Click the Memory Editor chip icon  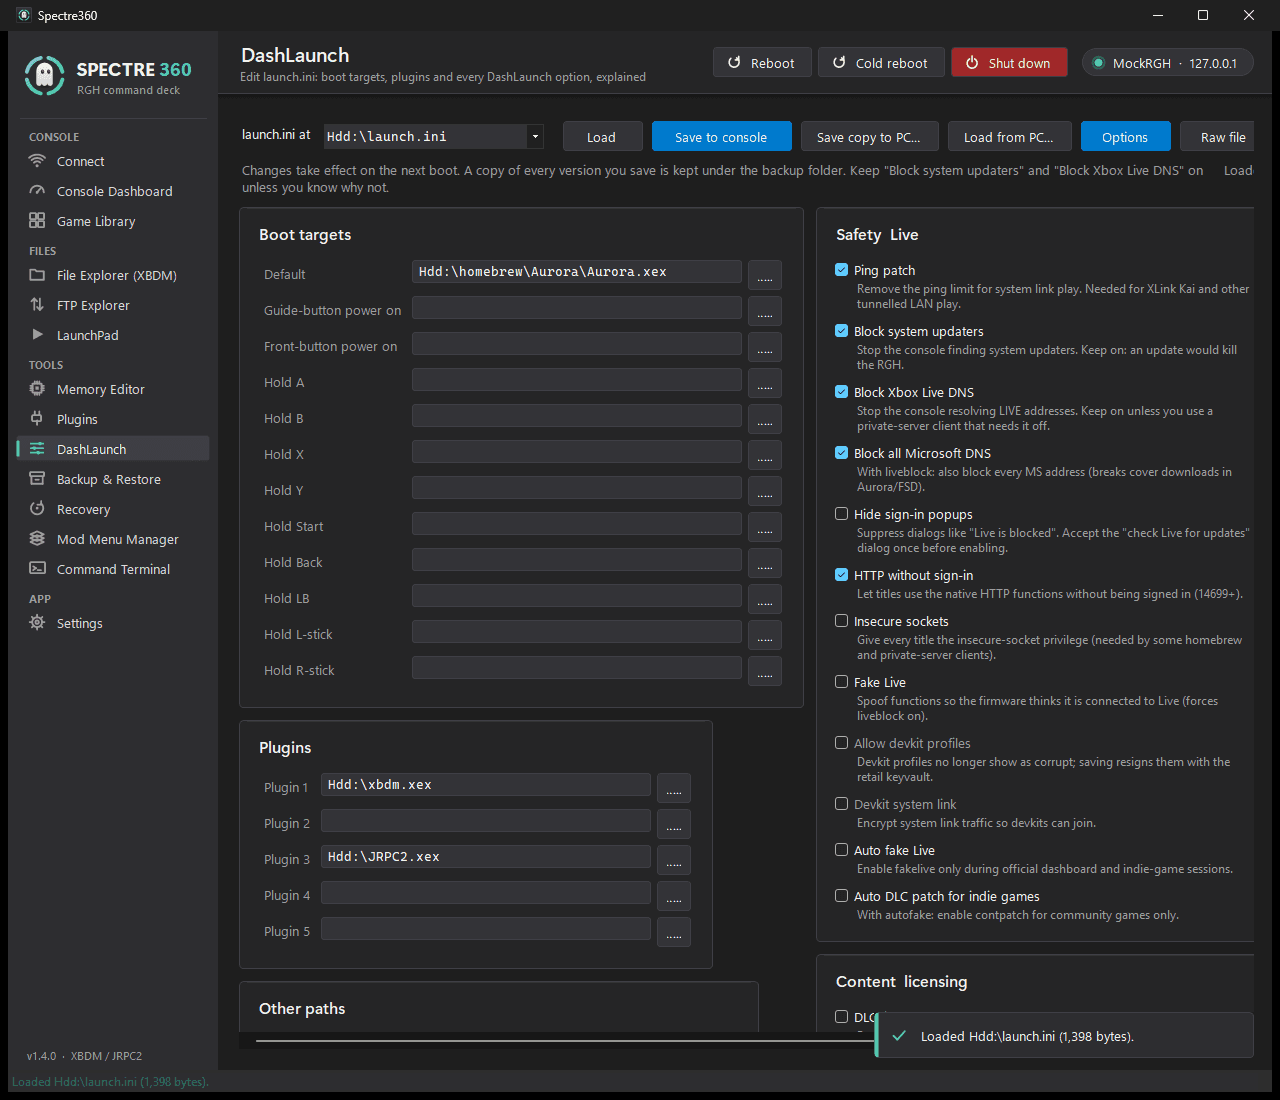pos(37,389)
